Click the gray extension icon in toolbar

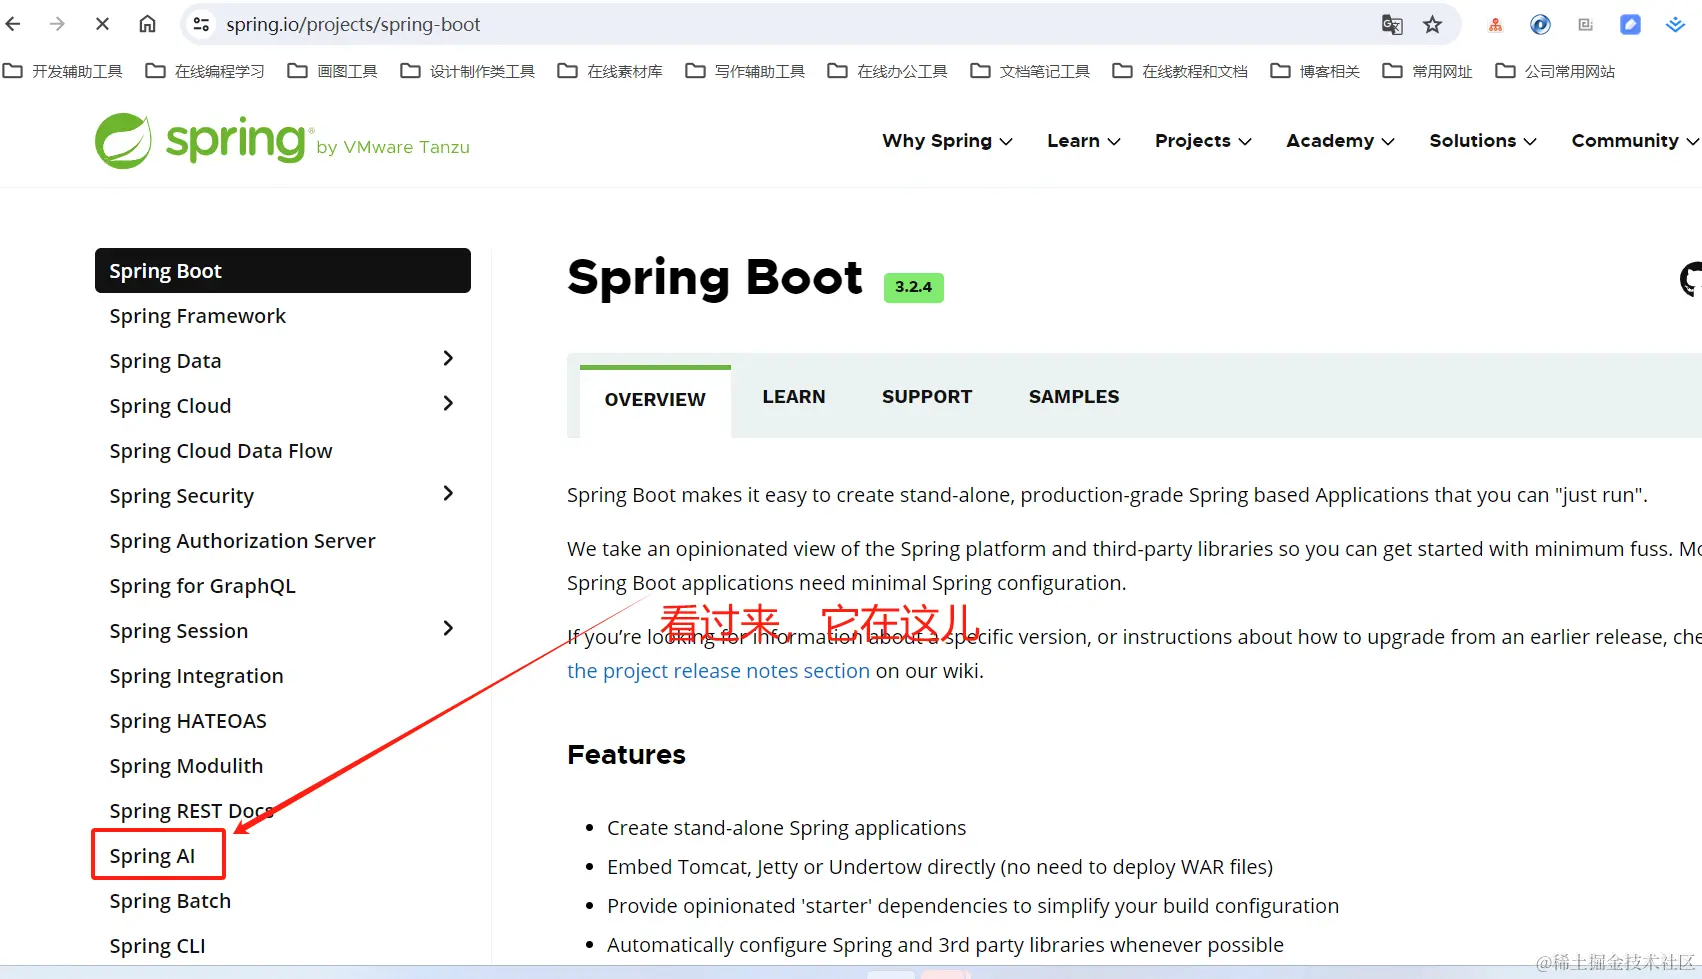coord(1586,25)
